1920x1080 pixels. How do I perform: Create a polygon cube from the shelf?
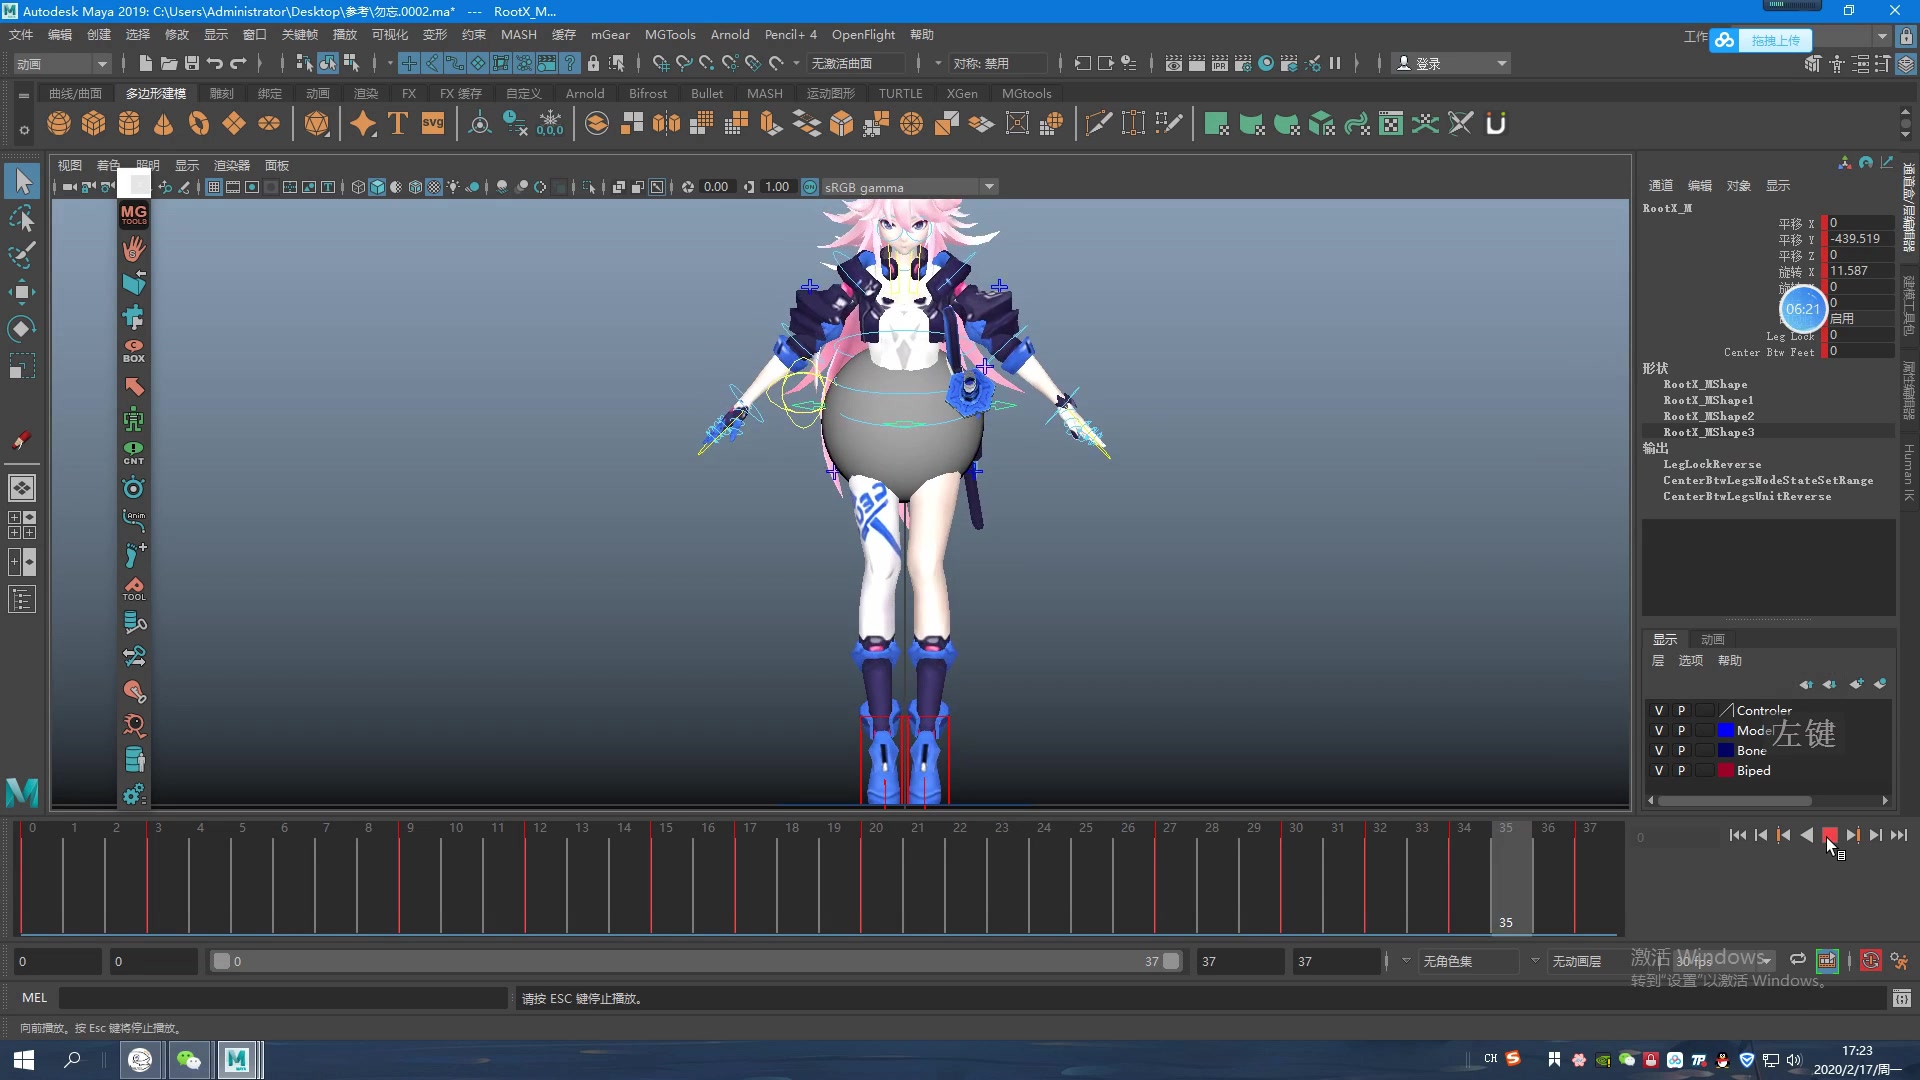click(94, 124)
